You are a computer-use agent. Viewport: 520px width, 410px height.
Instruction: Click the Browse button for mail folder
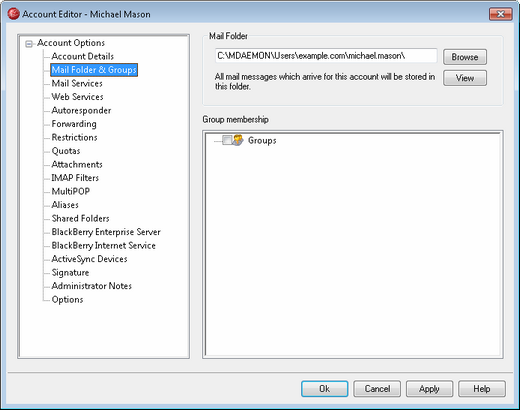coord(465,57)
